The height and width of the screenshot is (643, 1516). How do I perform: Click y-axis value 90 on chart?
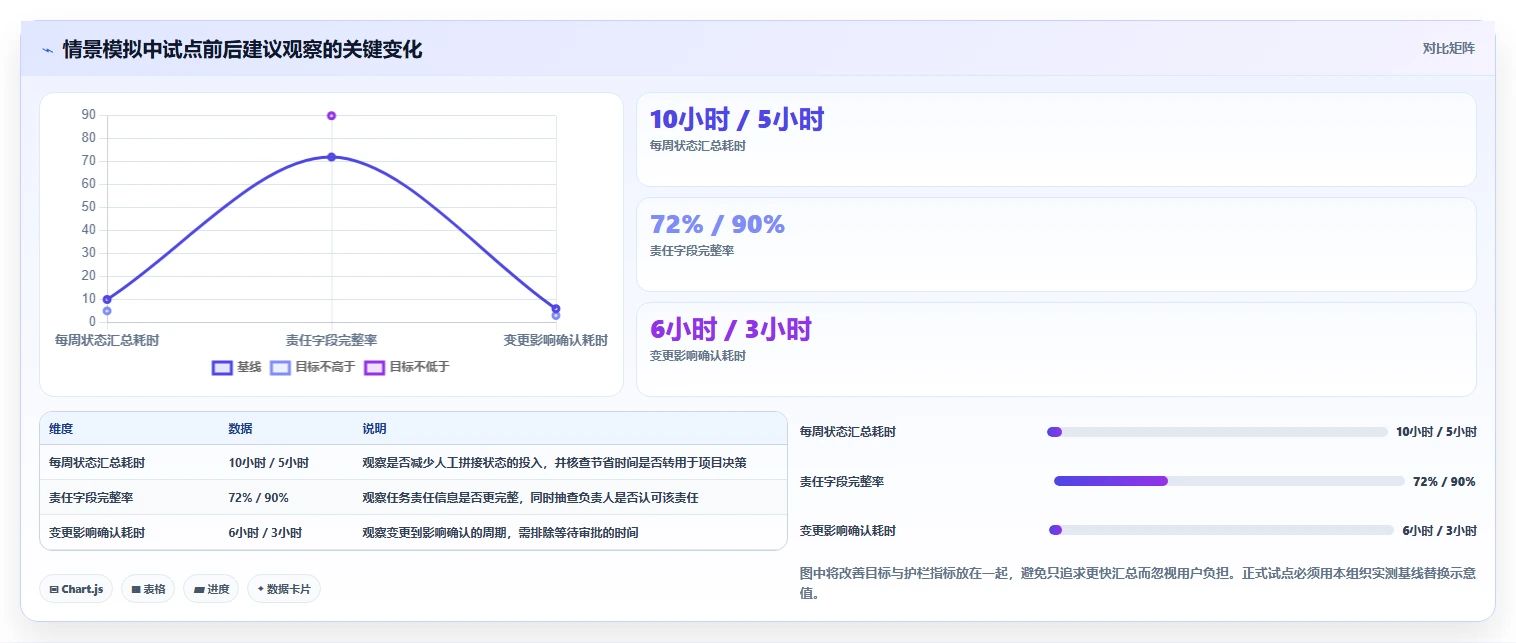tap(88, 115)
